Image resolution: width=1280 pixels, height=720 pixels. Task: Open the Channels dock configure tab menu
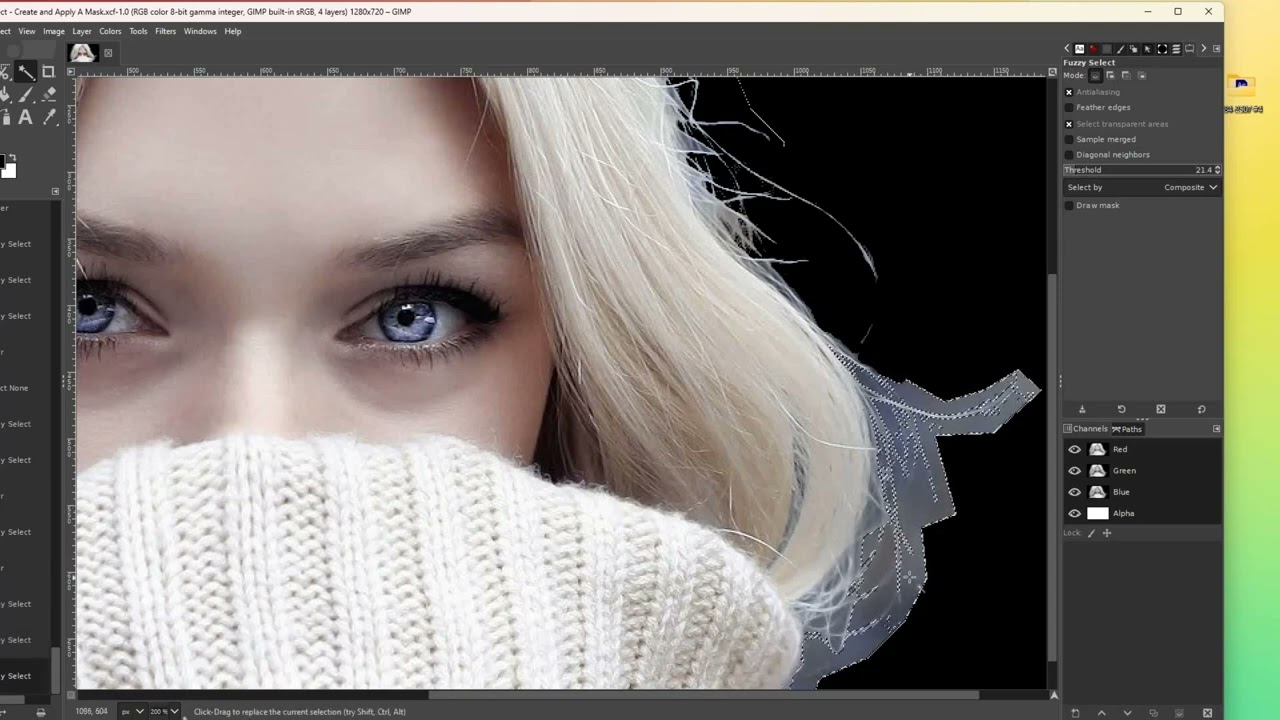click(1217, 429)
